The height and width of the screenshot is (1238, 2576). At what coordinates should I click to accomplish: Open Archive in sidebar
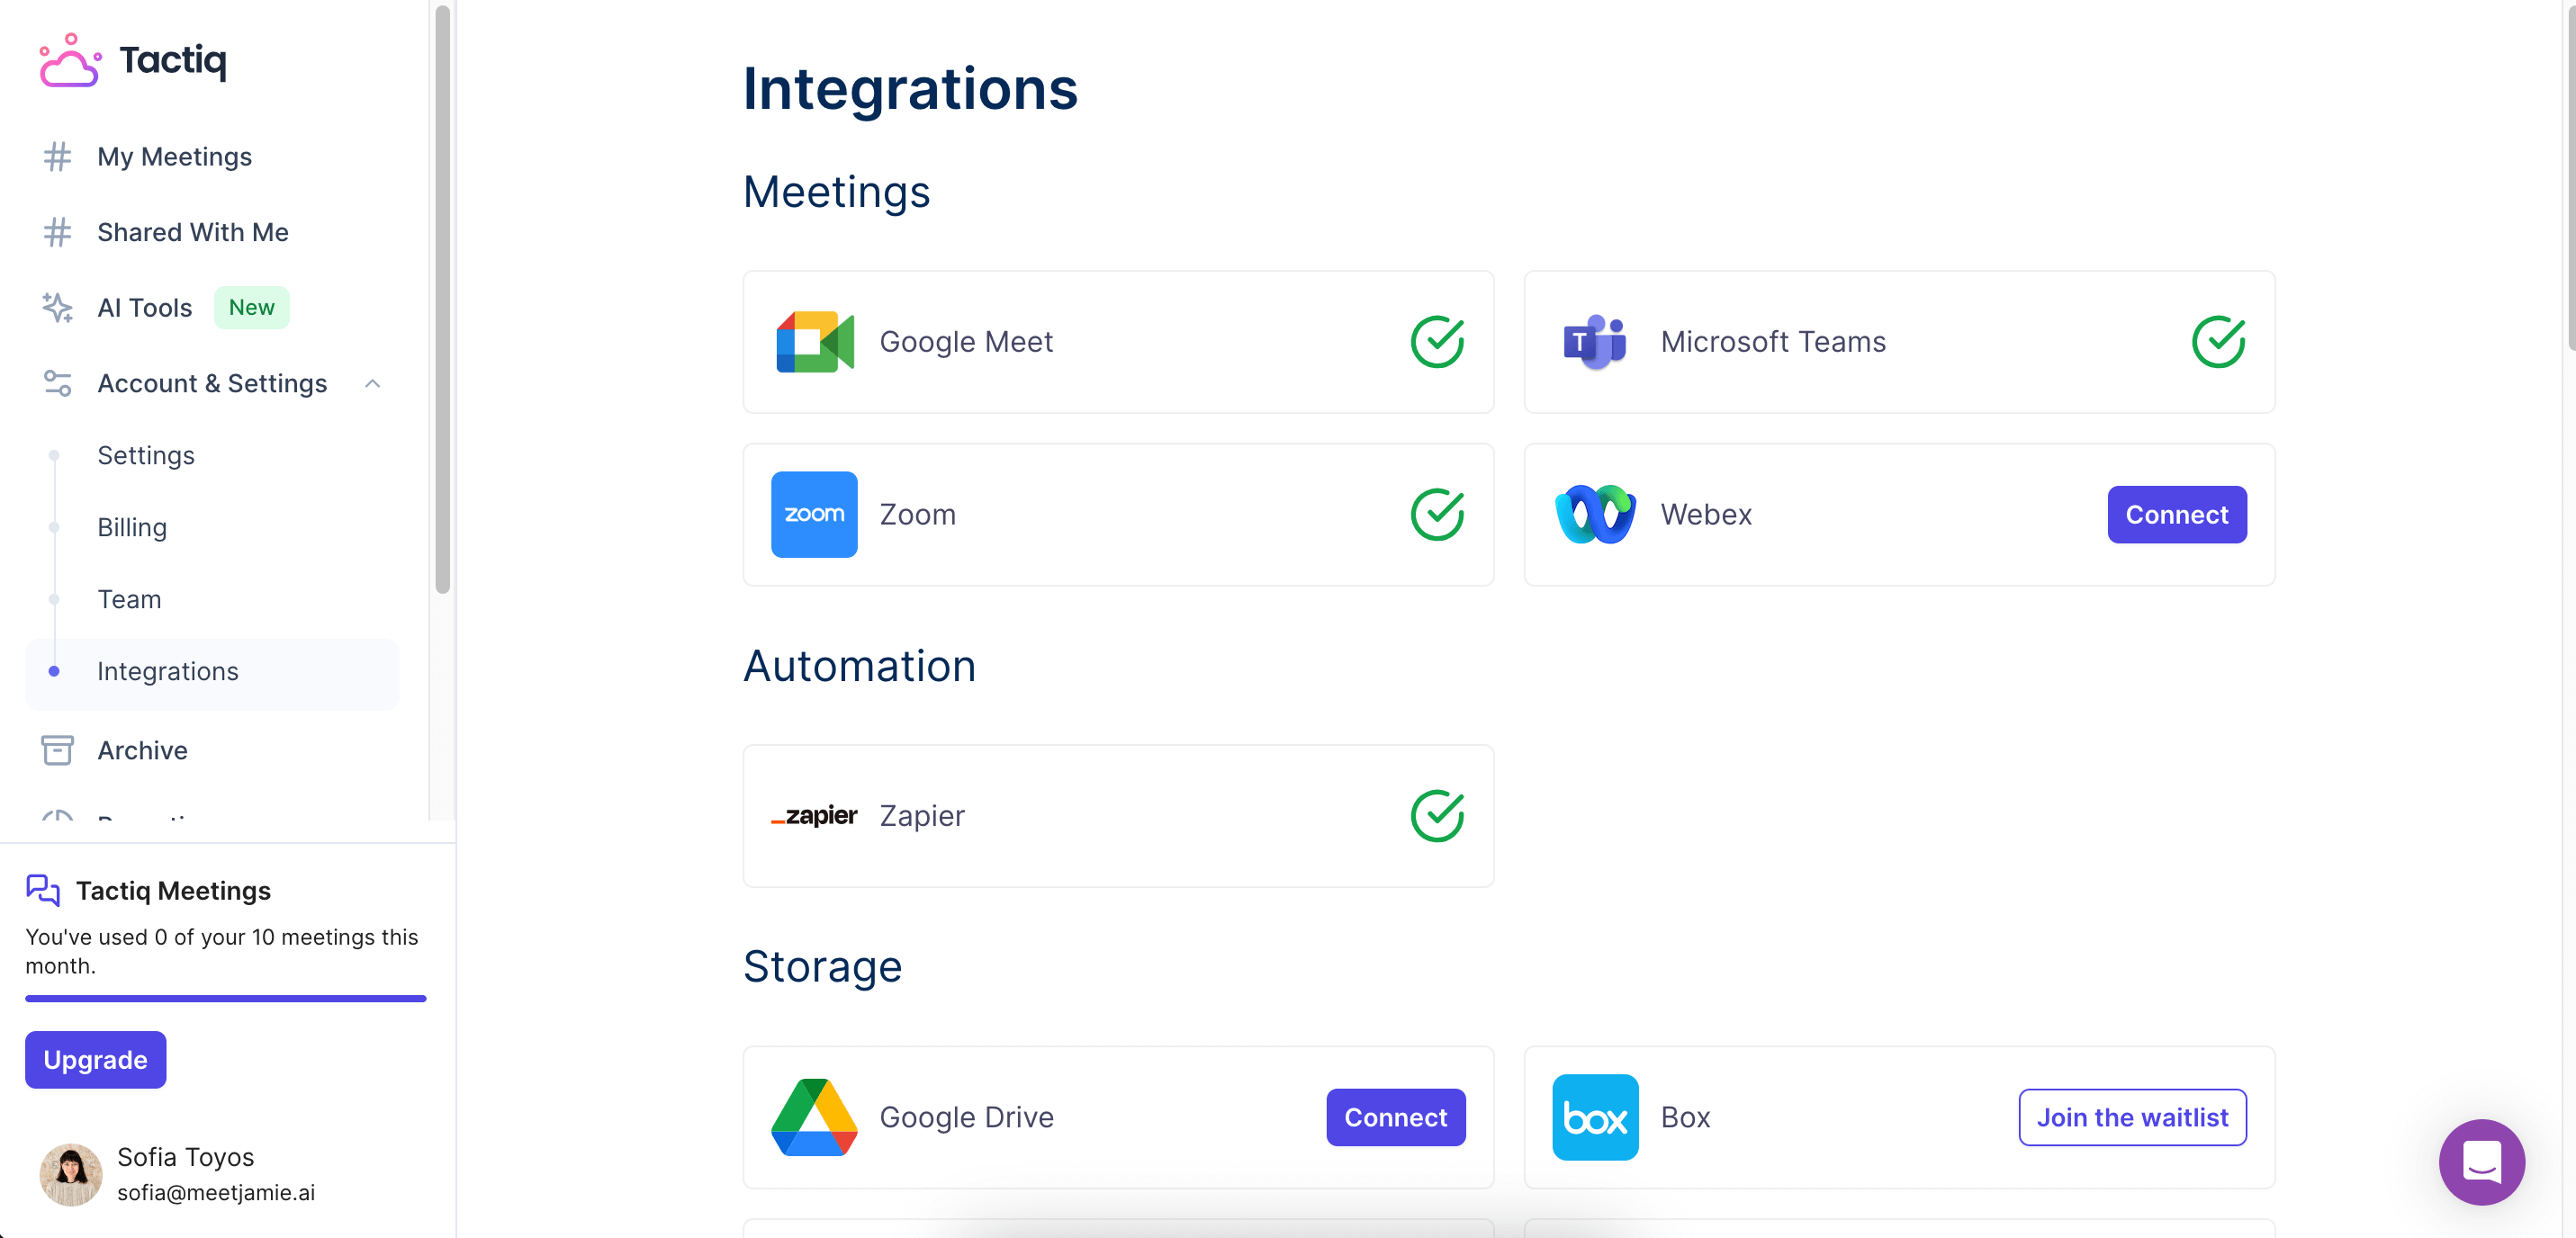[x=142, y=751]
